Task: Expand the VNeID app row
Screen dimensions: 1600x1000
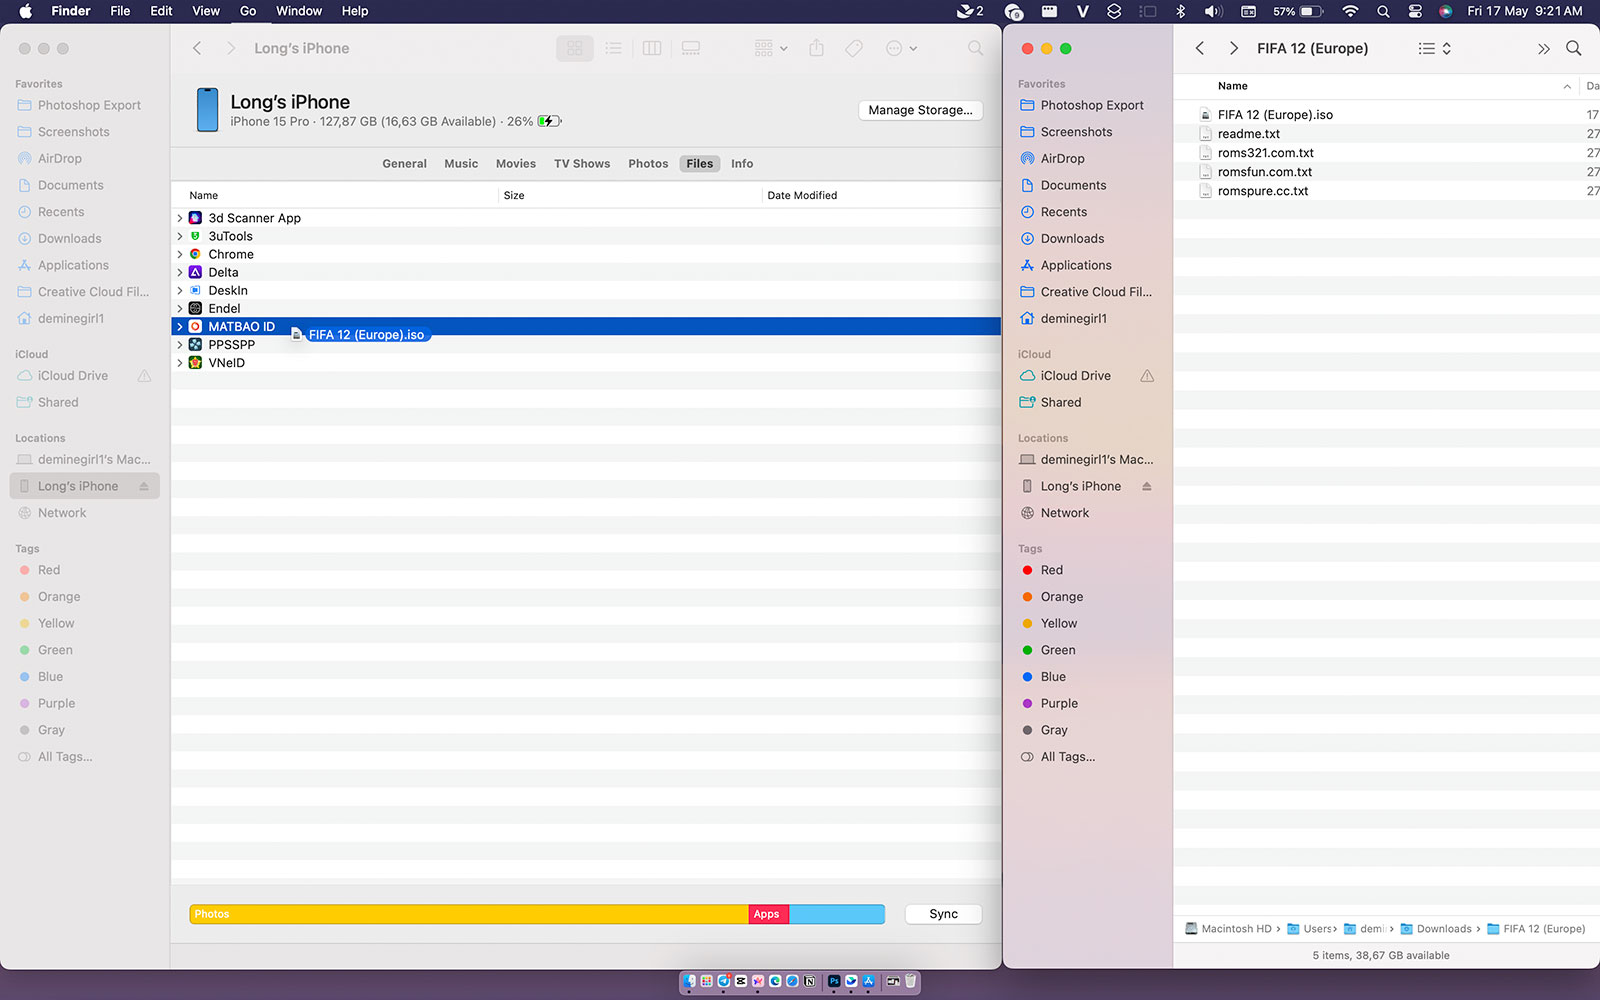Action: [180, 362]
